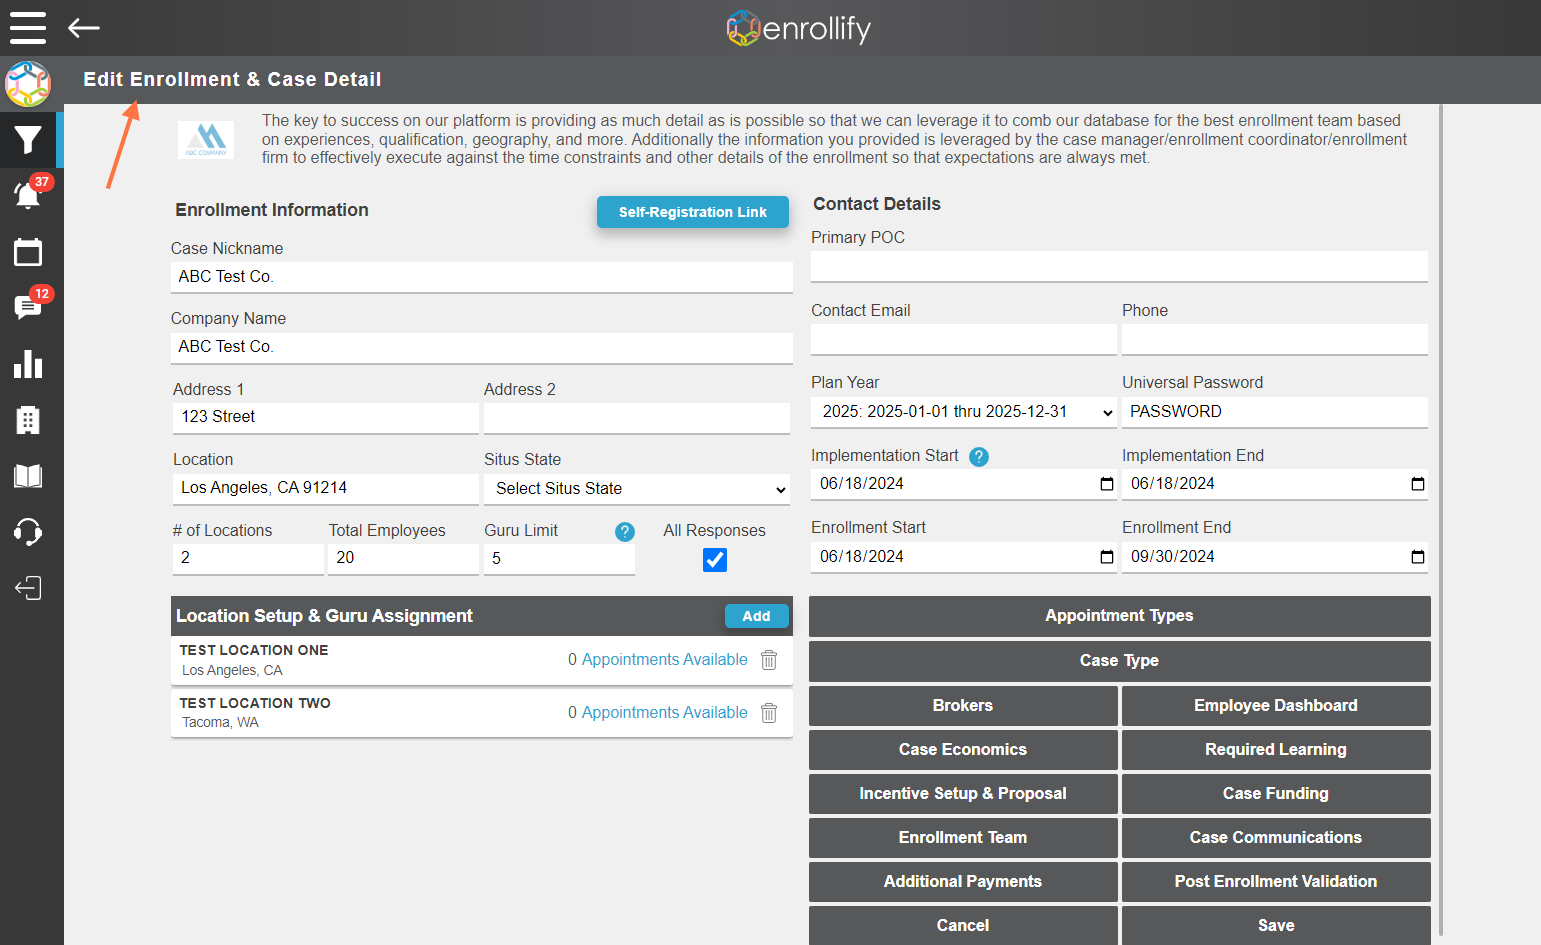Open Required Learning
The image size is (1541, 945).
1276,750
